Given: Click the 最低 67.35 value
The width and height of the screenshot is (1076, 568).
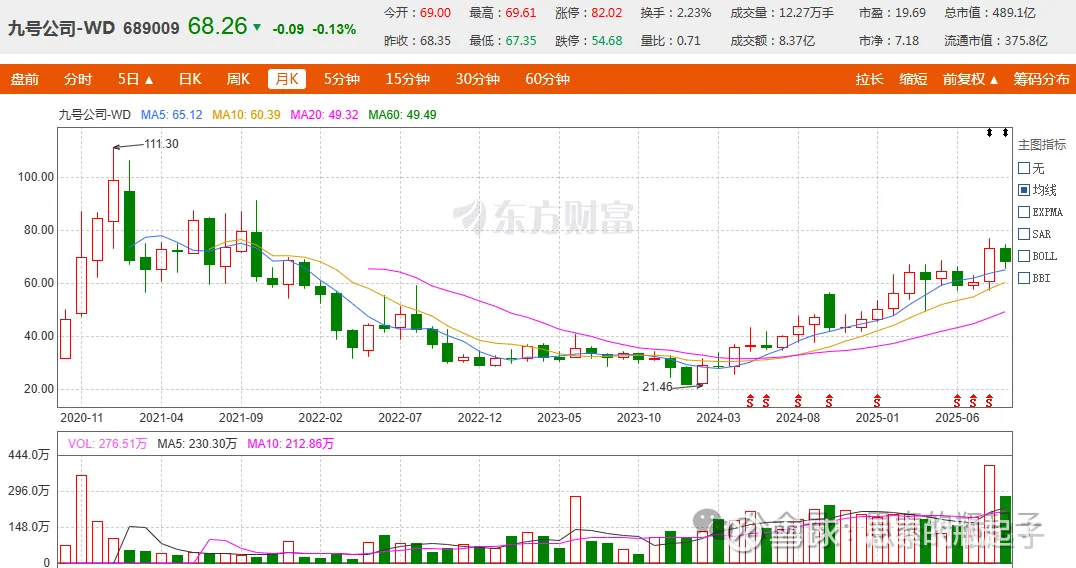Looking at the screenshot, I should click(521, 40).
